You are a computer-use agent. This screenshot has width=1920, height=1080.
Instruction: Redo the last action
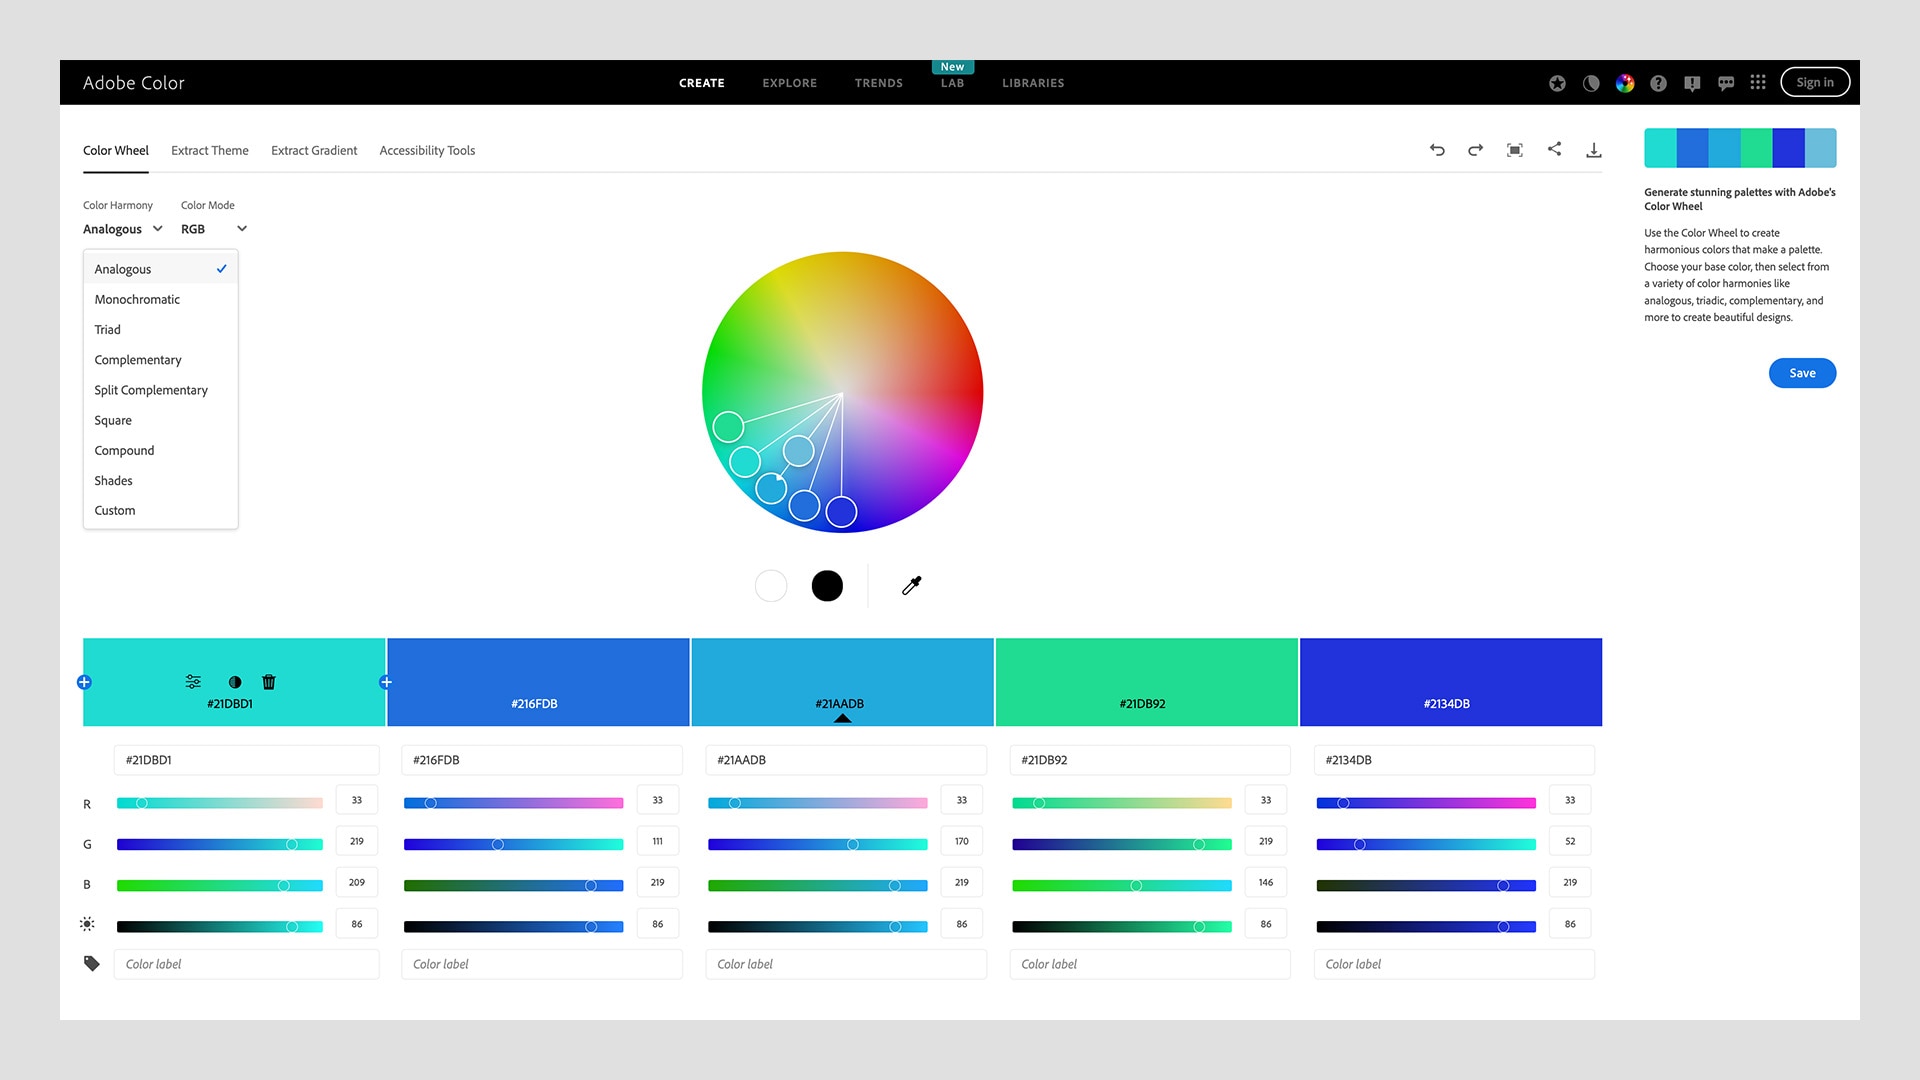[1474, 149]
